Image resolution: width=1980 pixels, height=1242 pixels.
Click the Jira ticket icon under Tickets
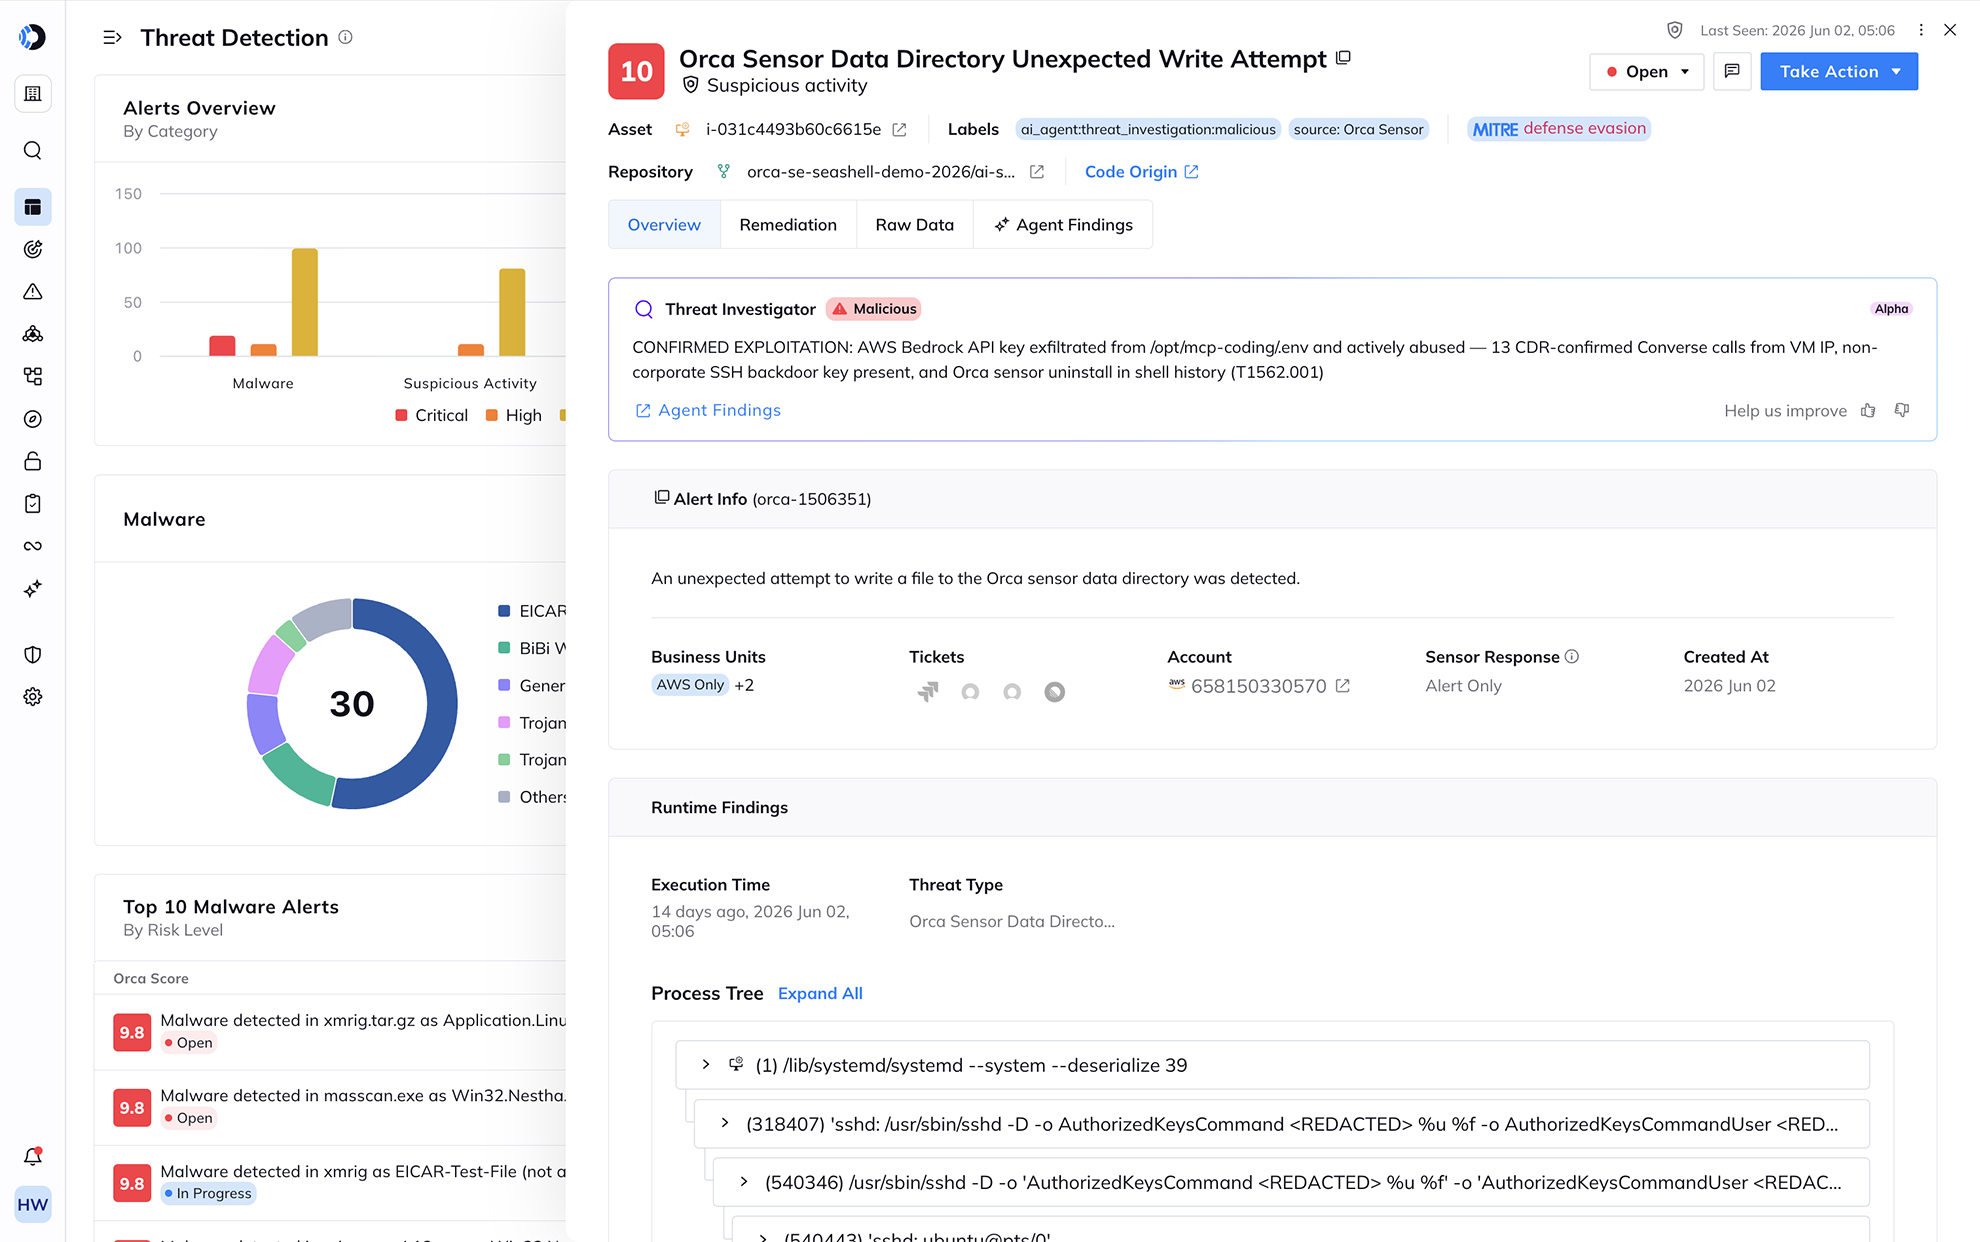928,692
